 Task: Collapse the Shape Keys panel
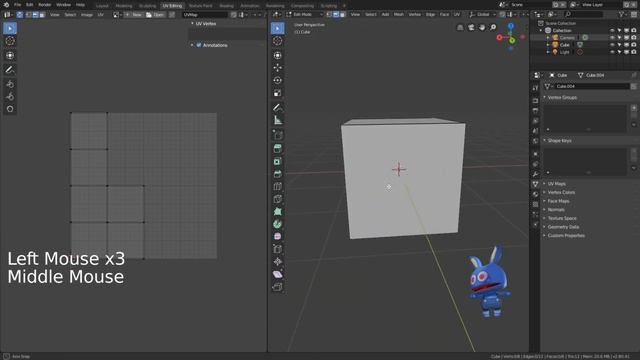(544, 140)
